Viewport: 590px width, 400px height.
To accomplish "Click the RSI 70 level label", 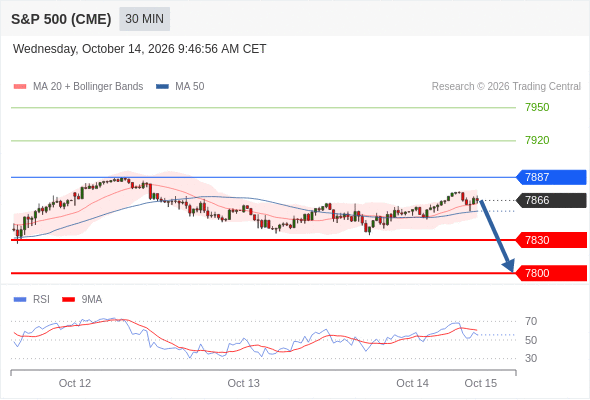I will pyautogui.click(x=531, y=321).
